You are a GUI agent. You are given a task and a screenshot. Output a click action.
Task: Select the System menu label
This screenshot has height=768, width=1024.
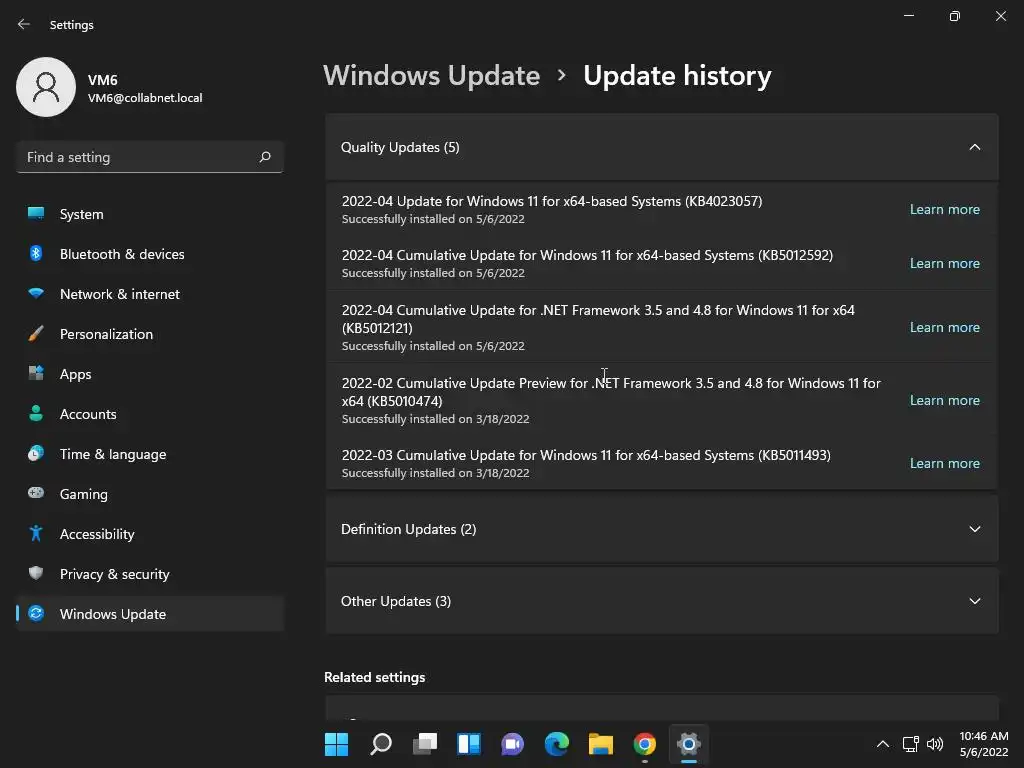click(82, 214)
